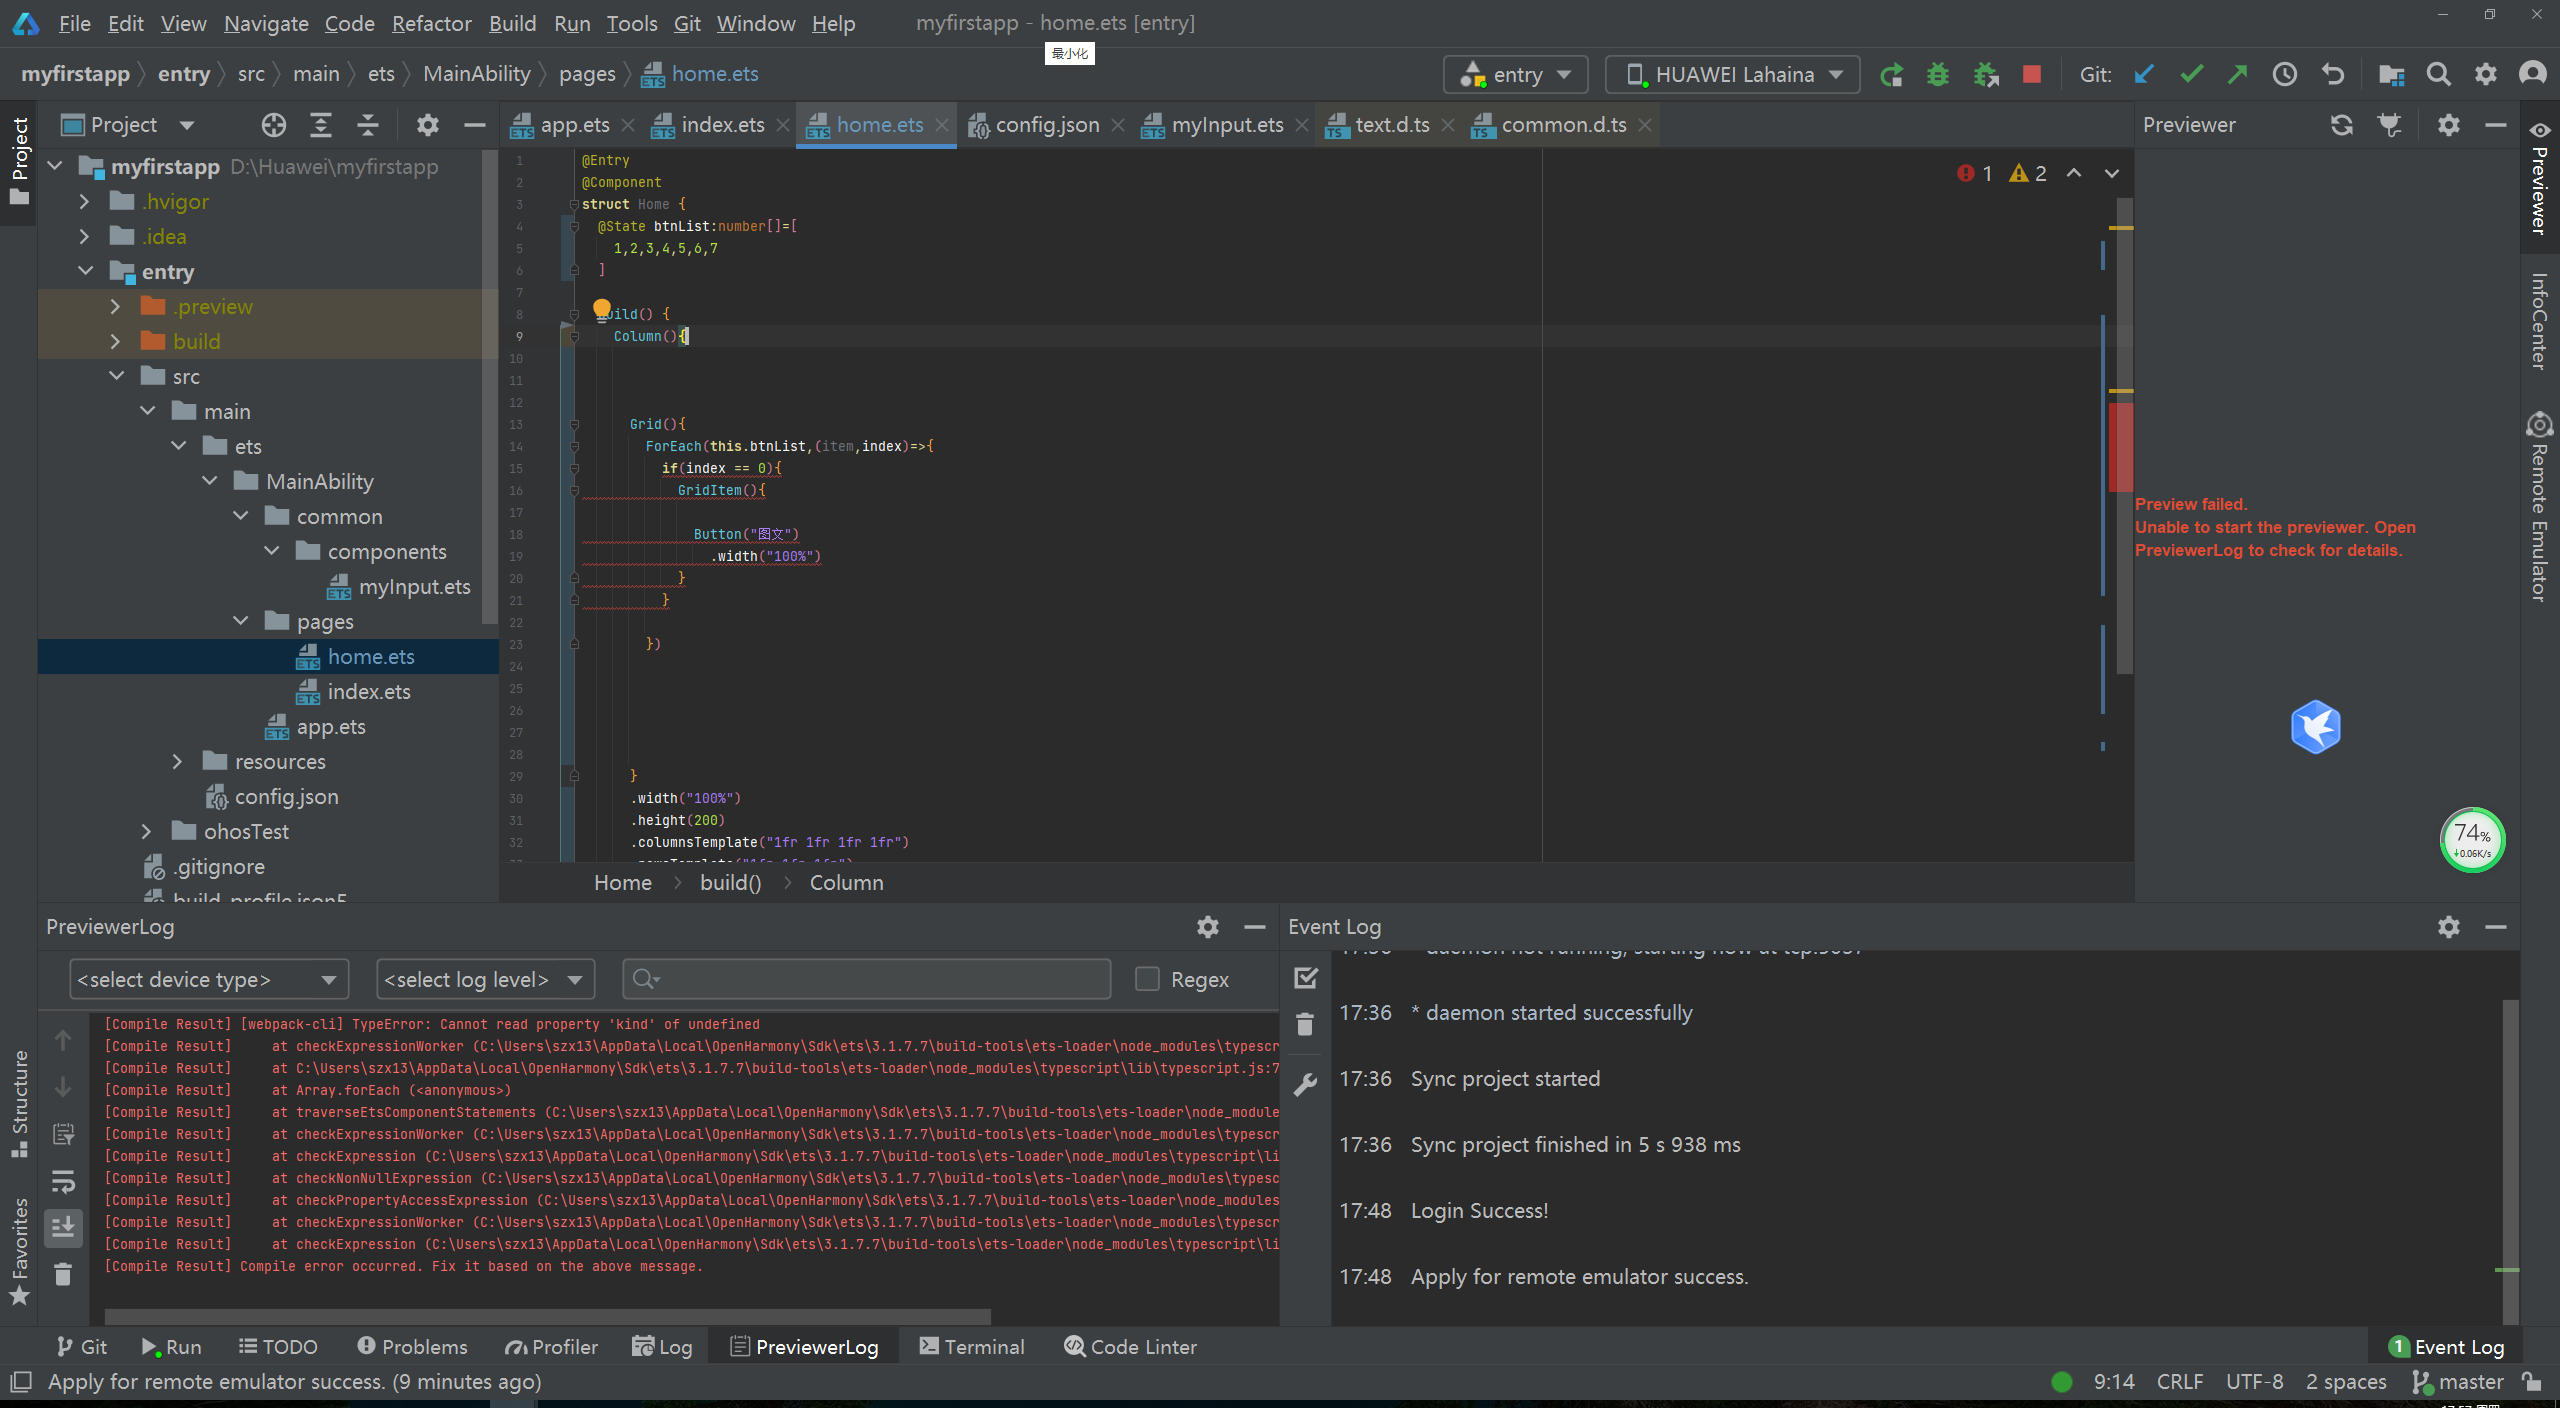Image resolution: width=2560 pixels, height=1408 pixels.
Task: Click the red error stripe marker
Action: tap(2120, 446)
